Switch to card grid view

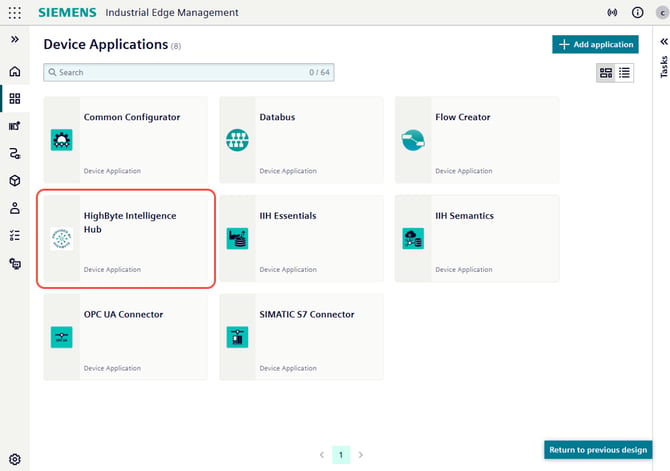tap(605, 73)
